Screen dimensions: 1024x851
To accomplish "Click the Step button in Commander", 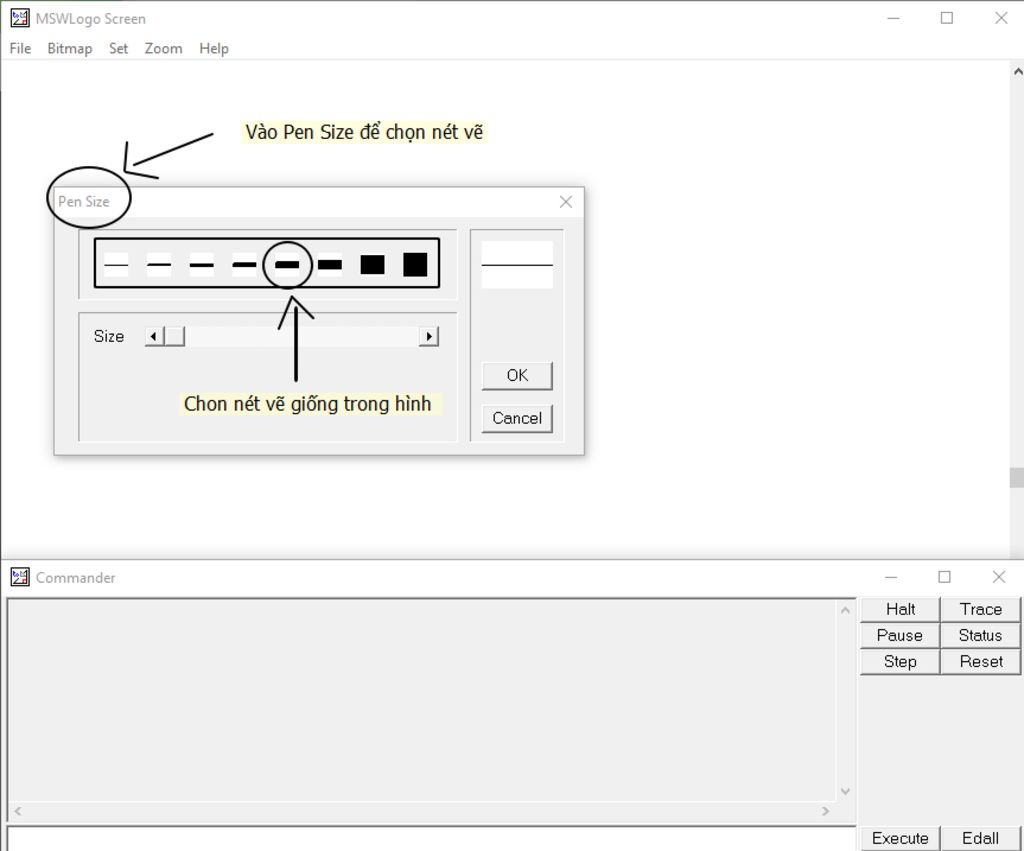I will (x=900, y=662).
